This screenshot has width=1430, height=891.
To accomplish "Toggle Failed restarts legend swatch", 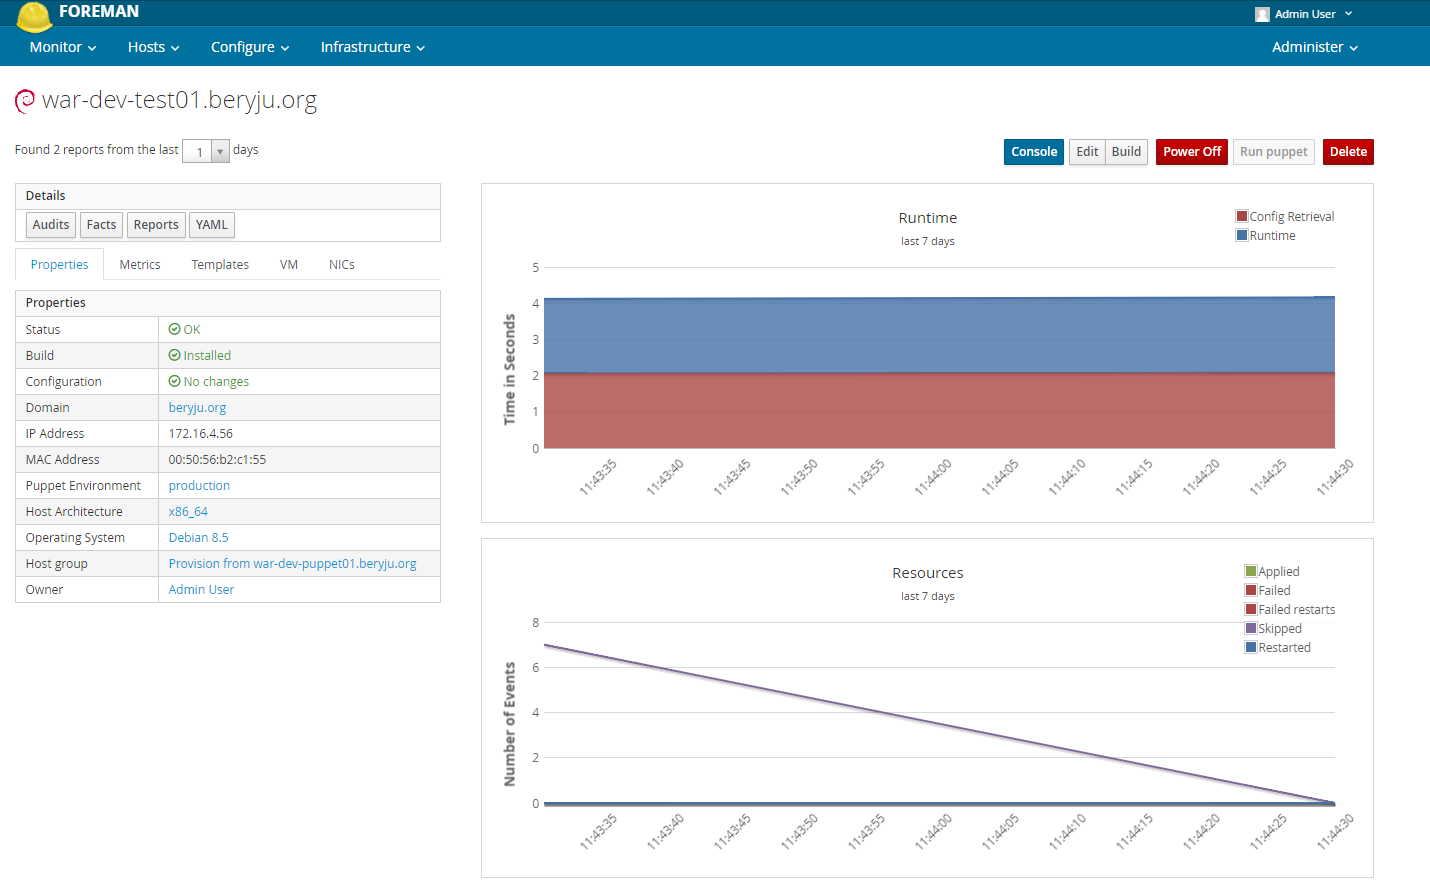I will (1251, 609).
